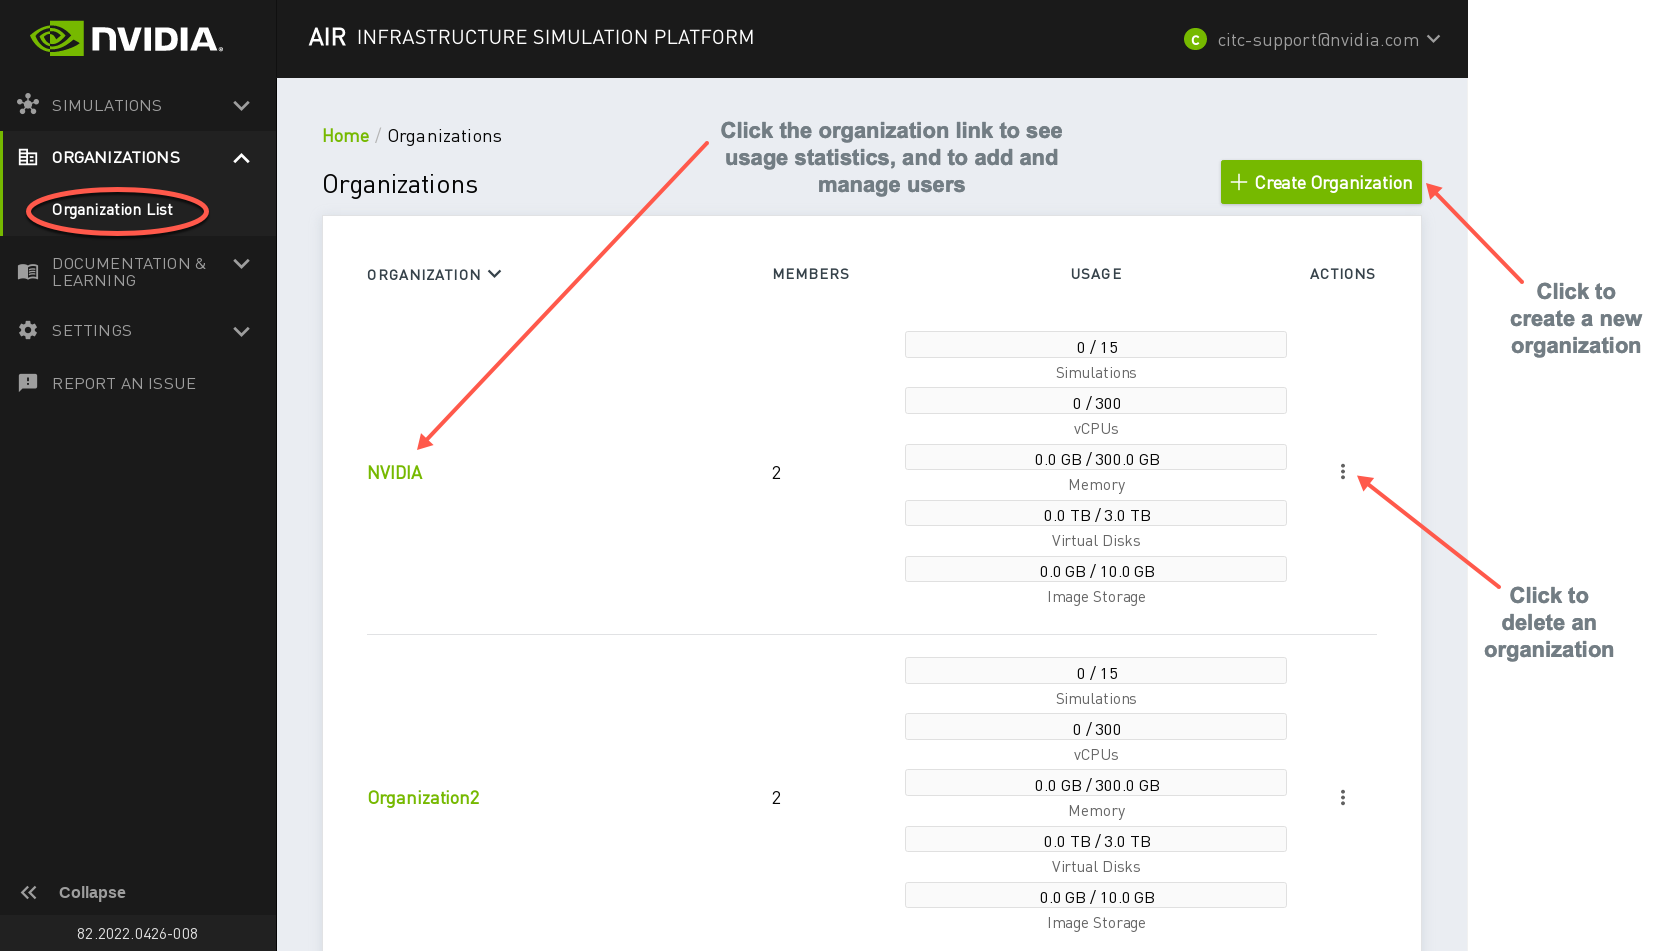1677x951 pixels.
Task: Go to Home via breadcrumb link
Action: pyautogui.click(x=345, y=136)
